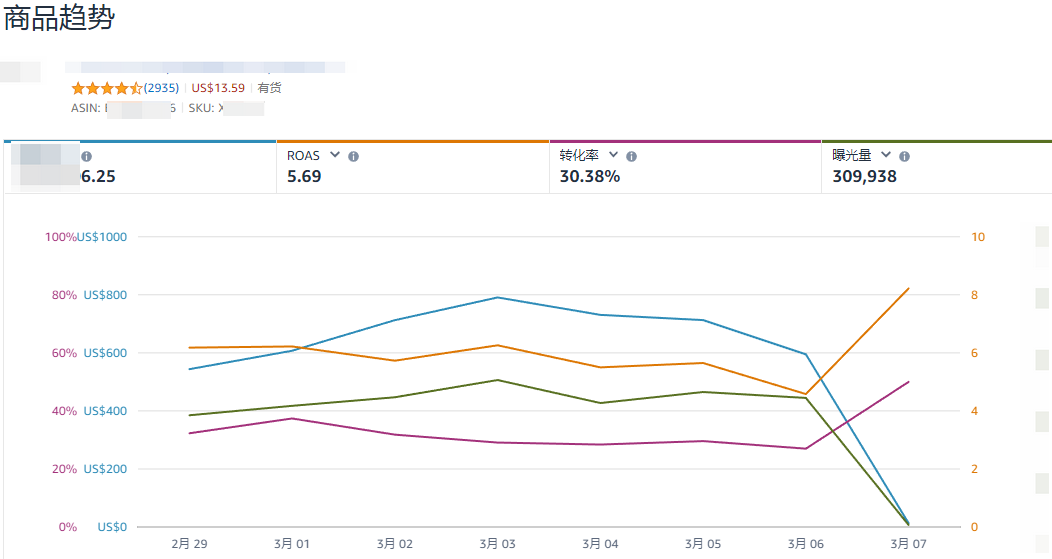Open the 曝光量 metric selector chevron
Viewport: 1052px width, 559px height.
pos(886,155)
